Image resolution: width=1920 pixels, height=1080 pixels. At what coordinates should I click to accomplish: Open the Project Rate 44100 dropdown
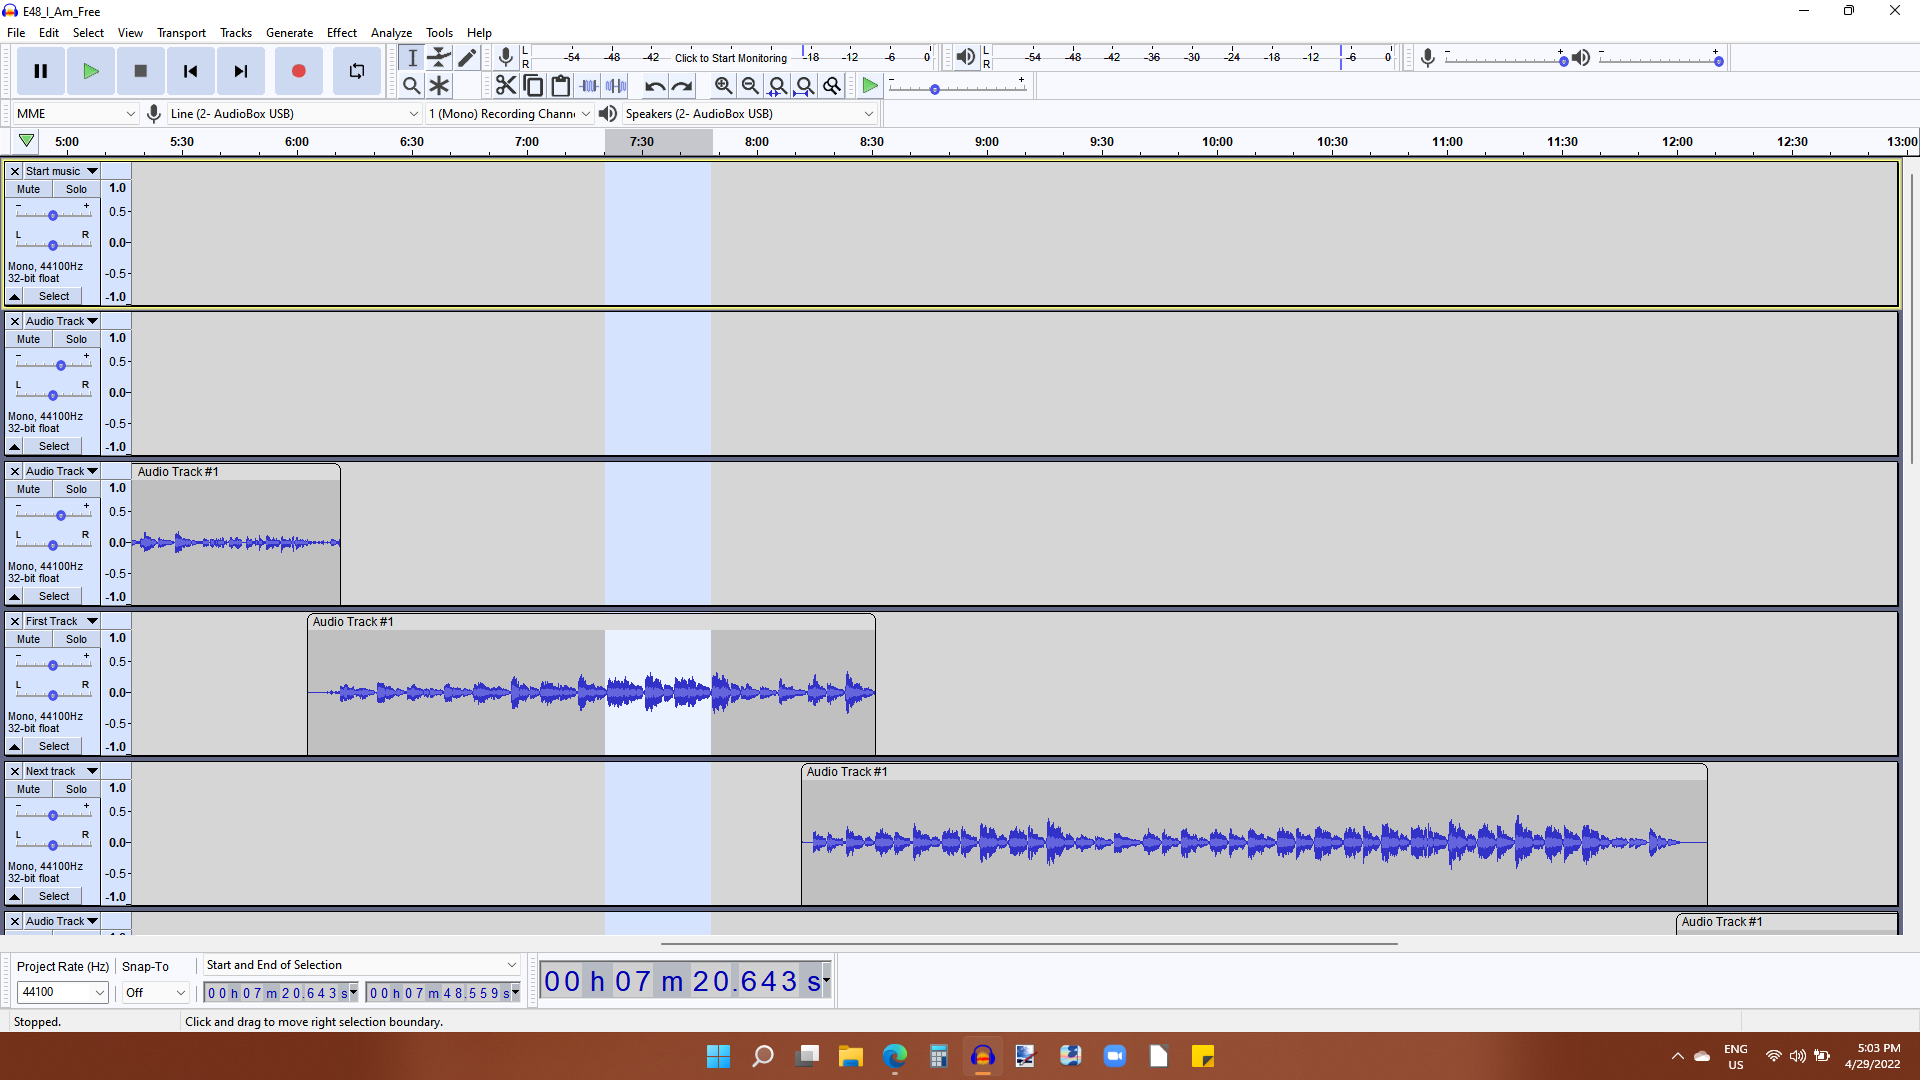pyautogui.click(x=62, y=992)
